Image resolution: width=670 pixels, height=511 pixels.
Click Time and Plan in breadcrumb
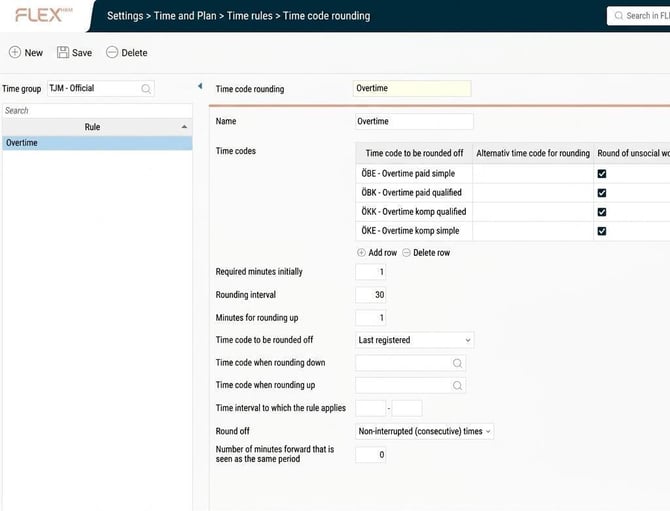click(x=185, y=16)
